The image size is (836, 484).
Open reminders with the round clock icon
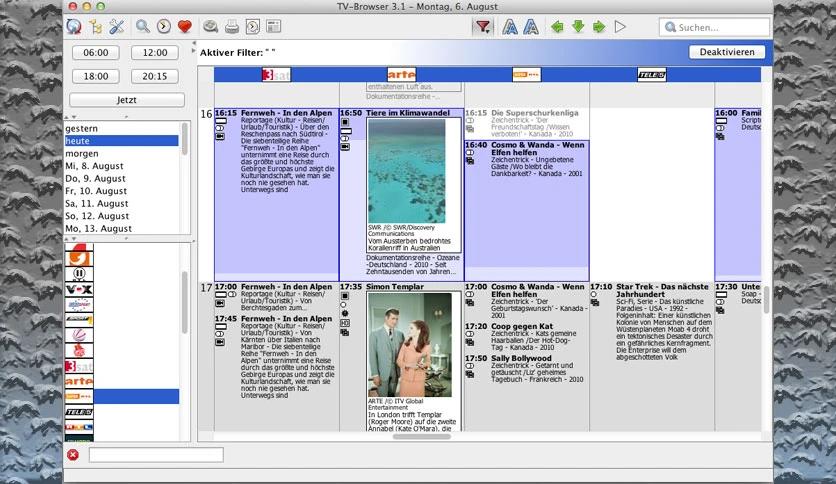click(164, 27)
